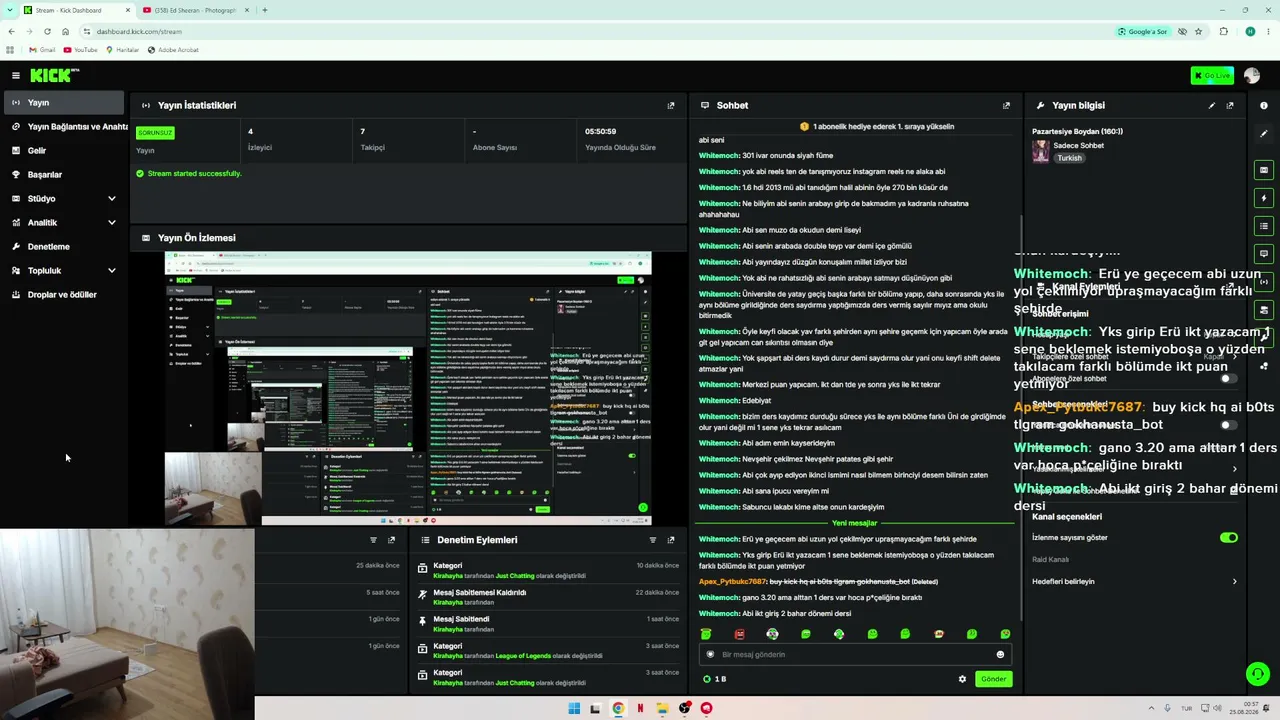The height and width of the screenshot is (720, 1280).
Task: Click the Turkish language tag
Action: tap(1070, 158)
